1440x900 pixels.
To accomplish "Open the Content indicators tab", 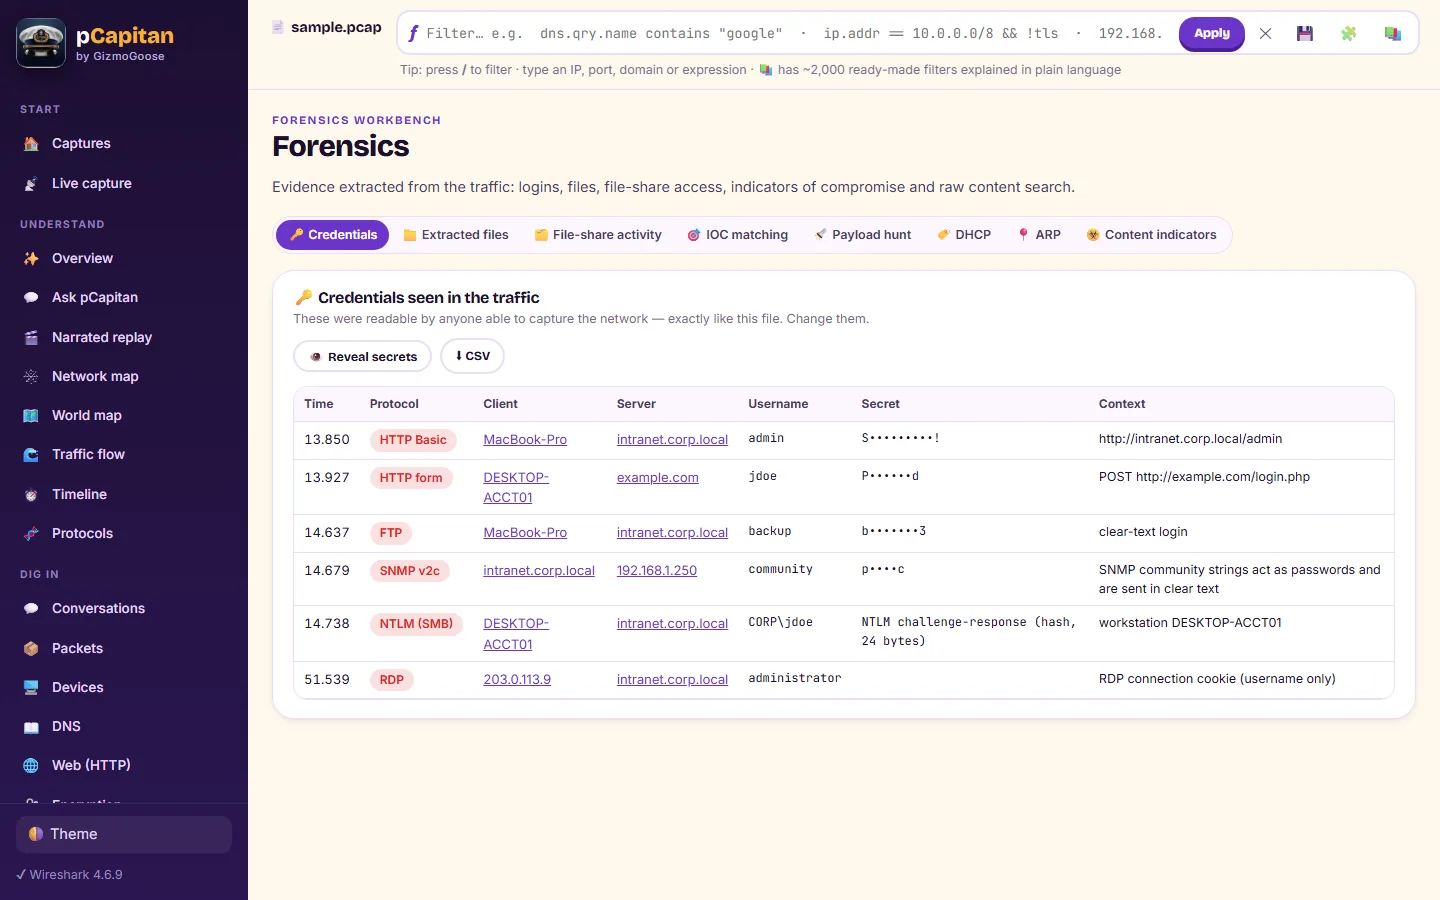I will tap(1151, 235).
